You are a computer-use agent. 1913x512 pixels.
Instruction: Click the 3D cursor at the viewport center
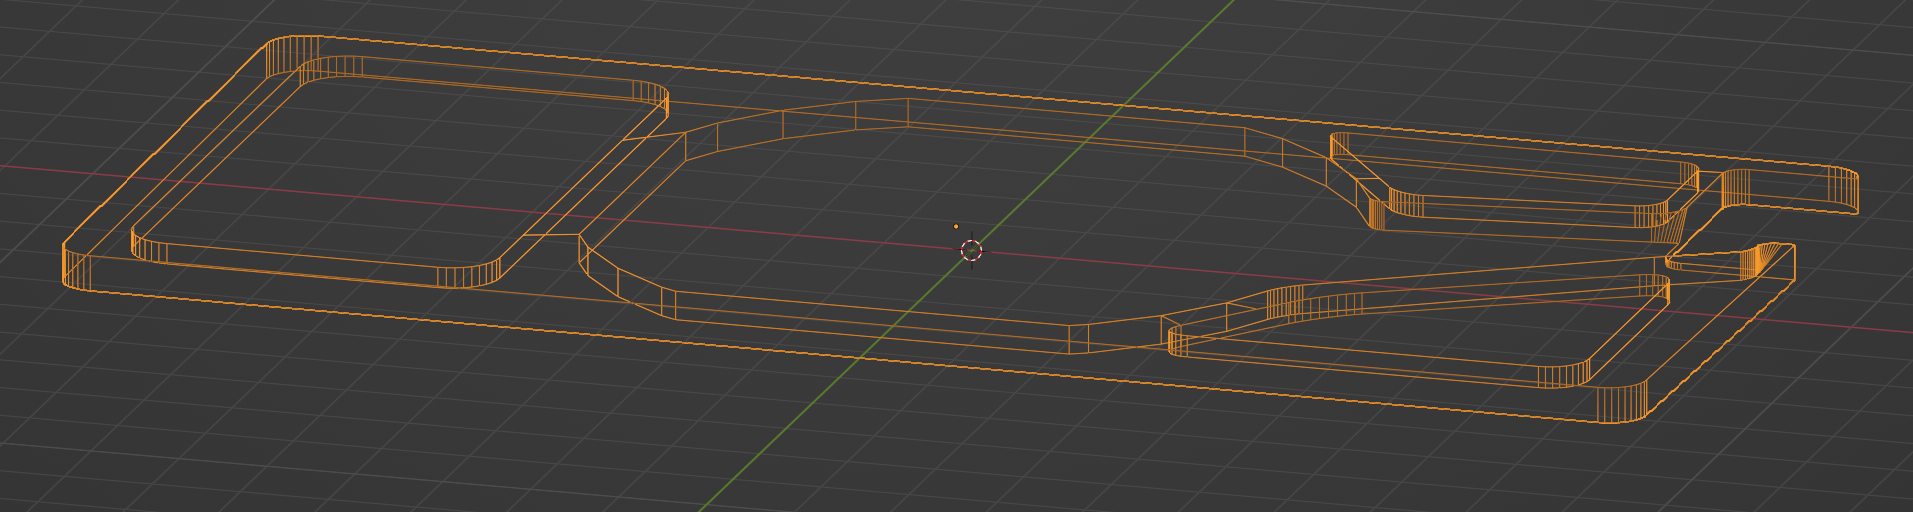pyautogui.click(x=971, y=250)
